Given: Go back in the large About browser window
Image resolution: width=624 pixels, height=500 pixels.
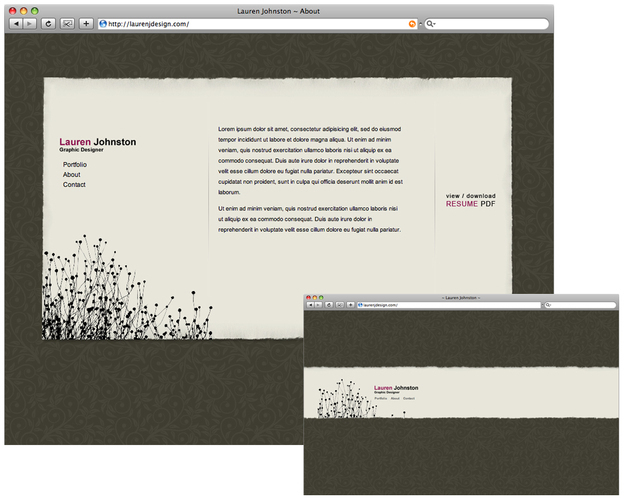Looking at the screenshot, I should pos(16,24).
